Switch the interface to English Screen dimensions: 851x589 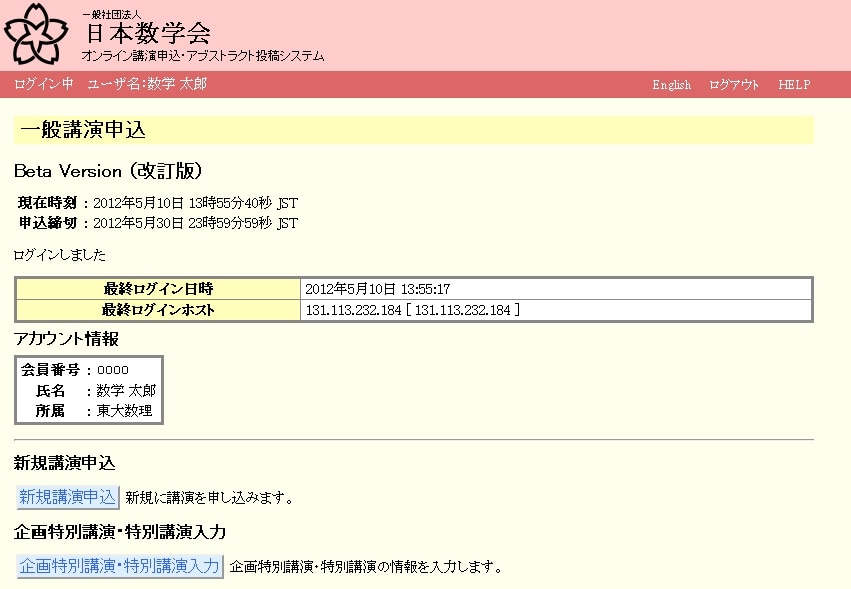[670, 84]
